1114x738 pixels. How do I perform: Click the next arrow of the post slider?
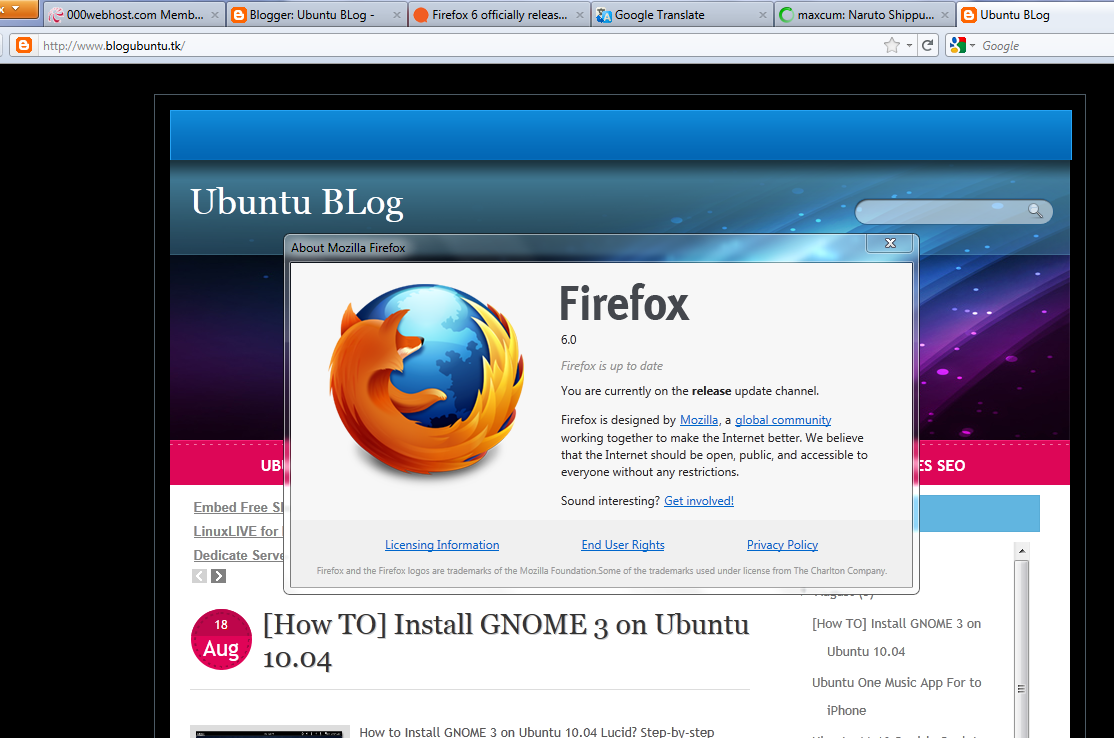[x=219, y=576]
